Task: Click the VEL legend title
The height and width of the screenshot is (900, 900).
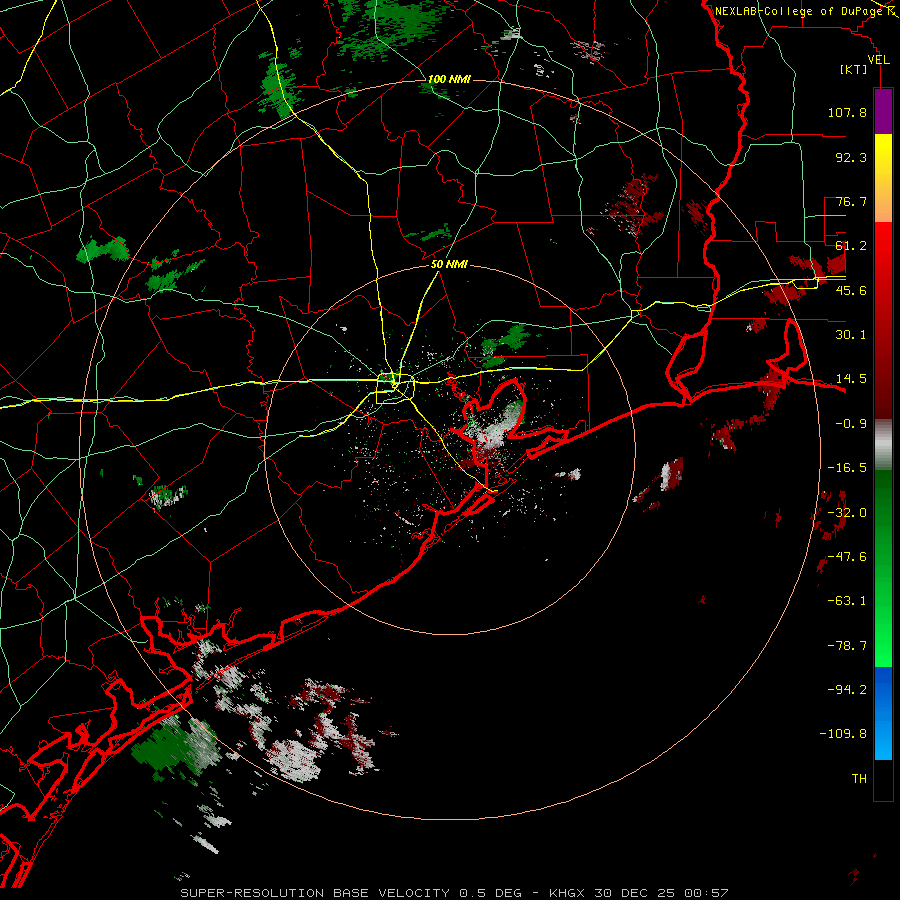Action: (878, 60)
